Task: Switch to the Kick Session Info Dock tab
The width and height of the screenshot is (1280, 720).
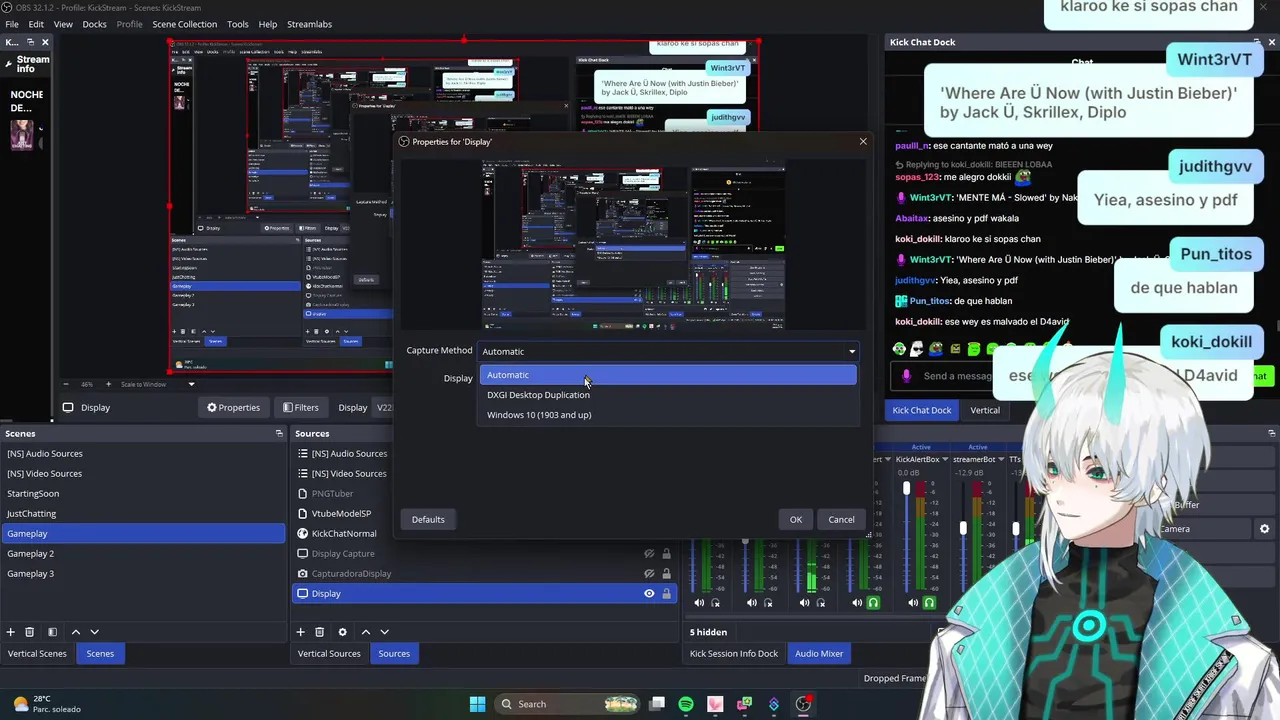Action: click(x=734, y=654)
